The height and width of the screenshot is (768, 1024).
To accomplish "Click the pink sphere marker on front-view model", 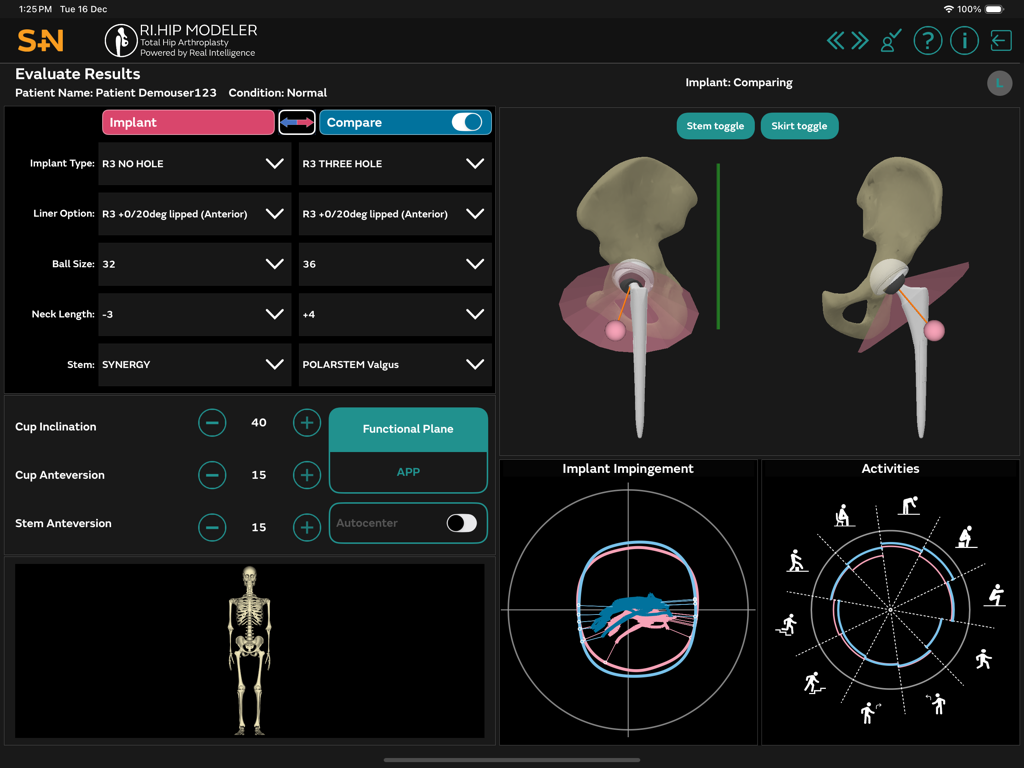I will 615,330.
